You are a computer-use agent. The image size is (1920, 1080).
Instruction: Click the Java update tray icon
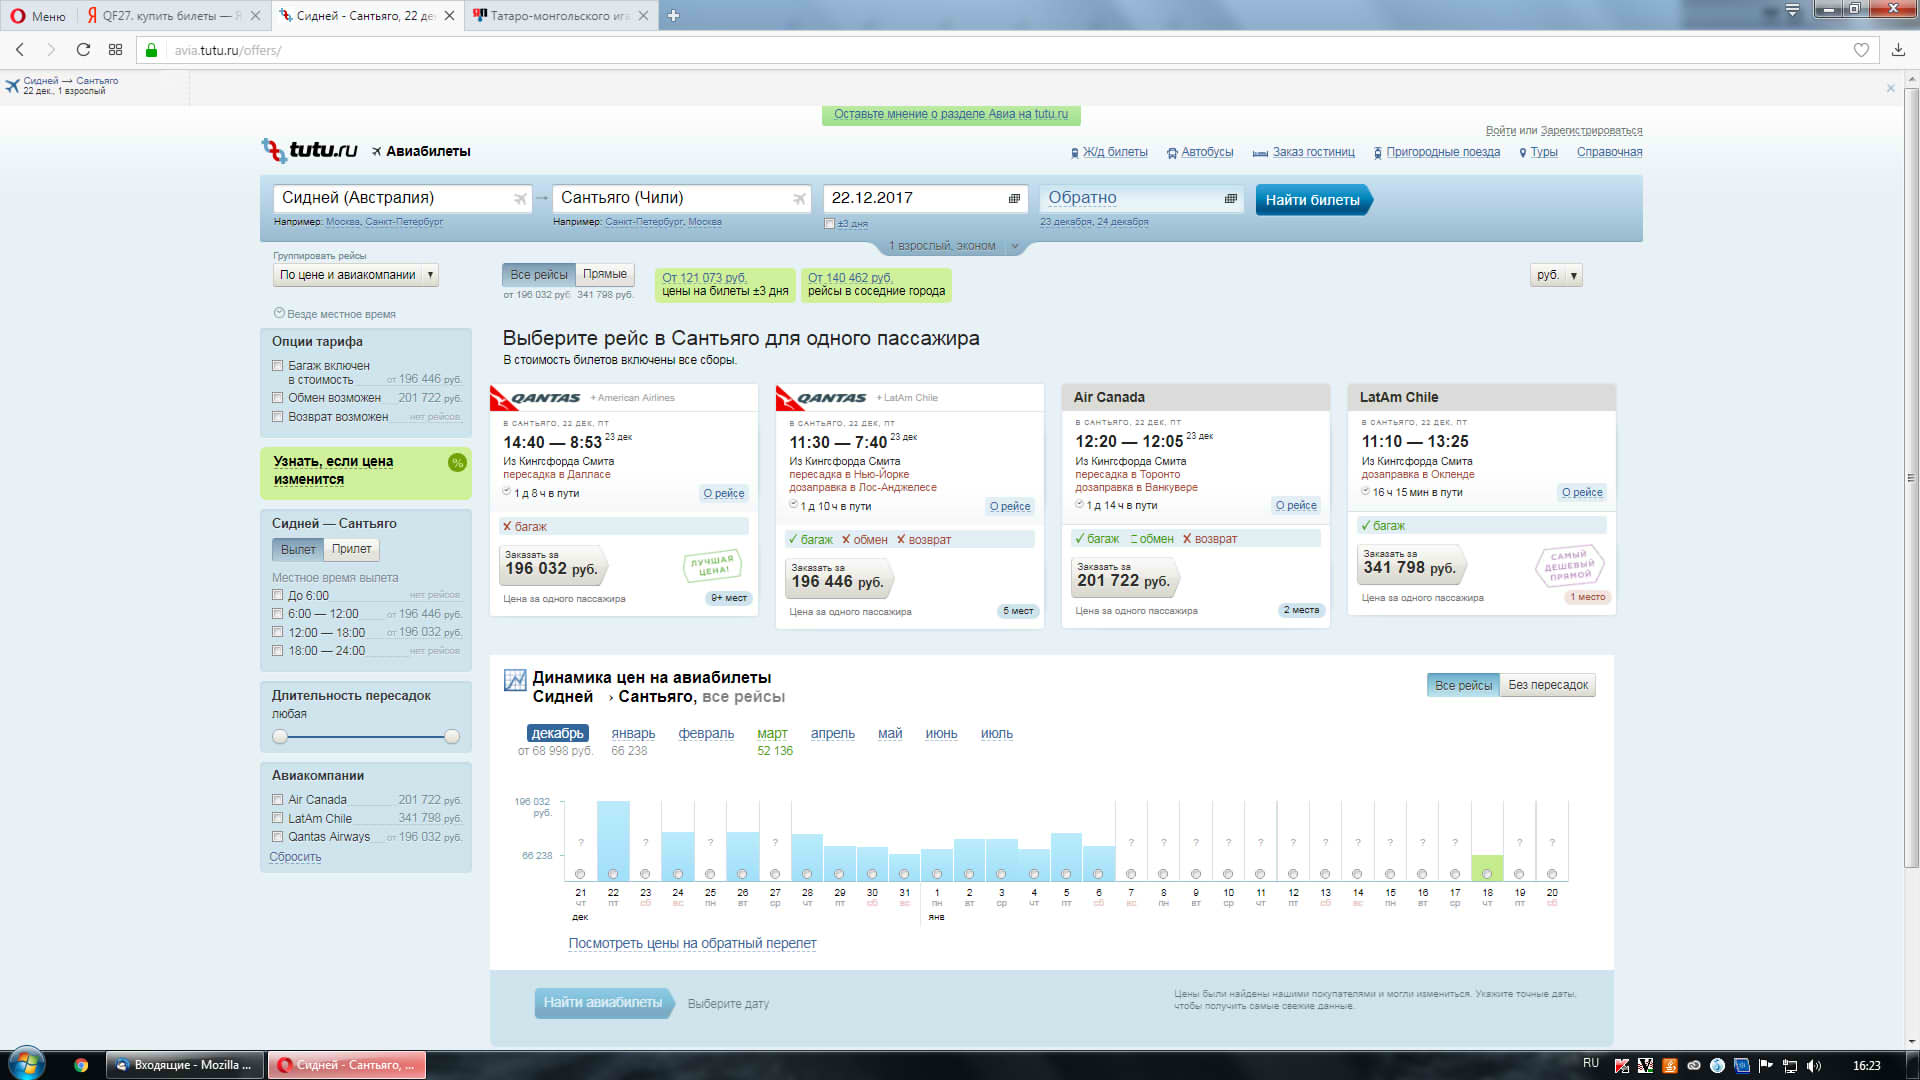[x=1669, y=1065]
